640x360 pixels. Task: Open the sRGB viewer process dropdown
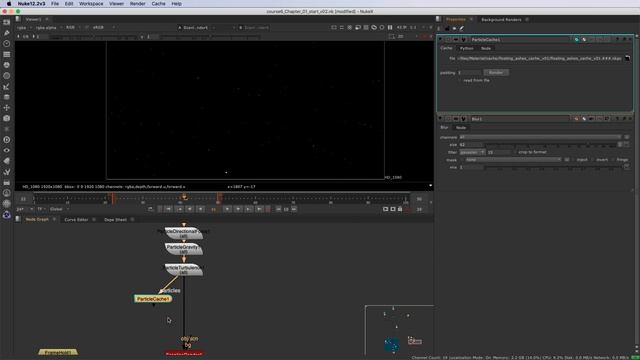point(104,27)
